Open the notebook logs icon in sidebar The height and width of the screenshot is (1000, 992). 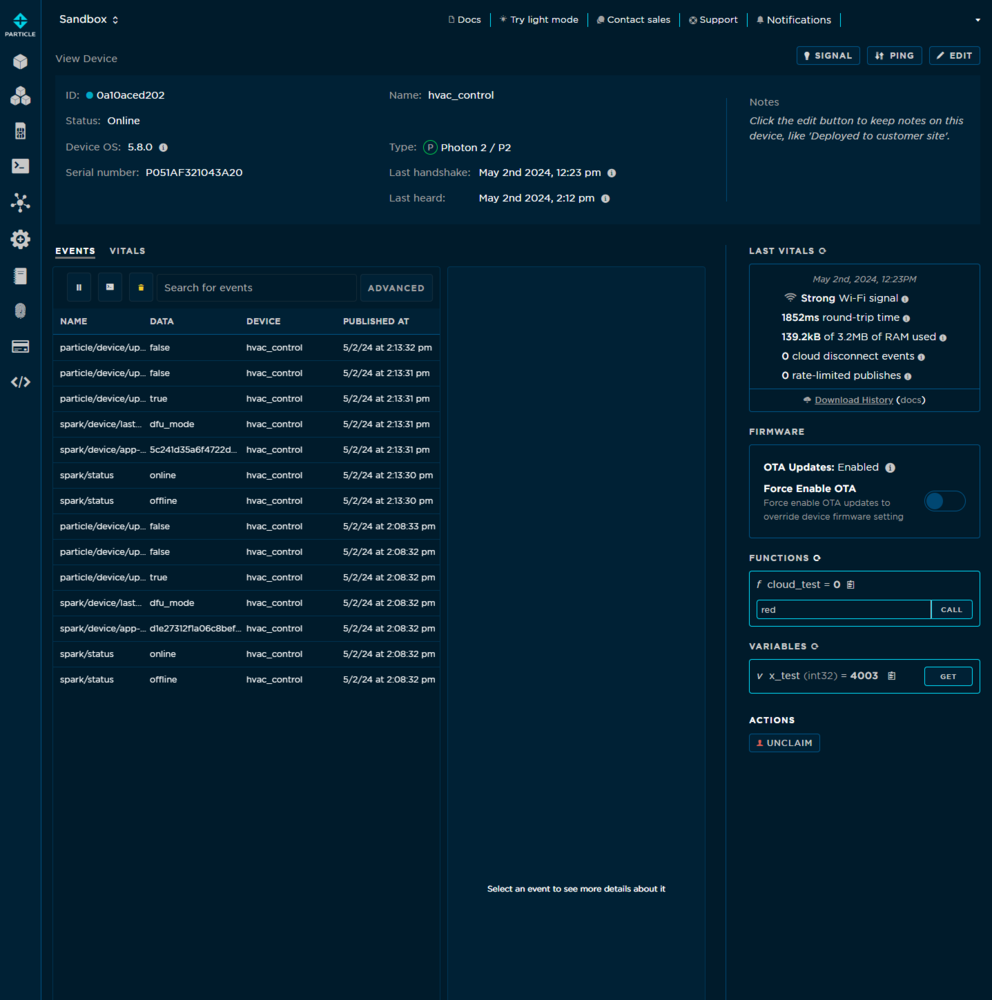tap(20, 276)
